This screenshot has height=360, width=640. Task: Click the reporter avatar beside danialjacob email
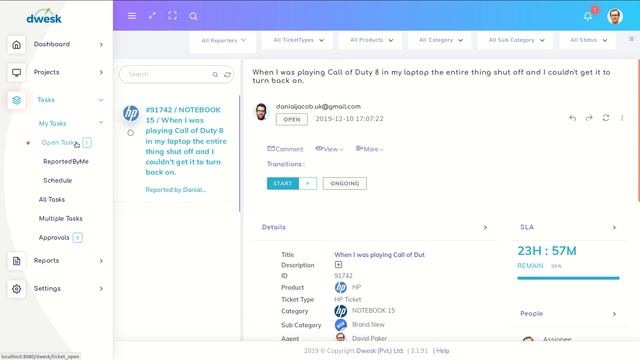261,112
